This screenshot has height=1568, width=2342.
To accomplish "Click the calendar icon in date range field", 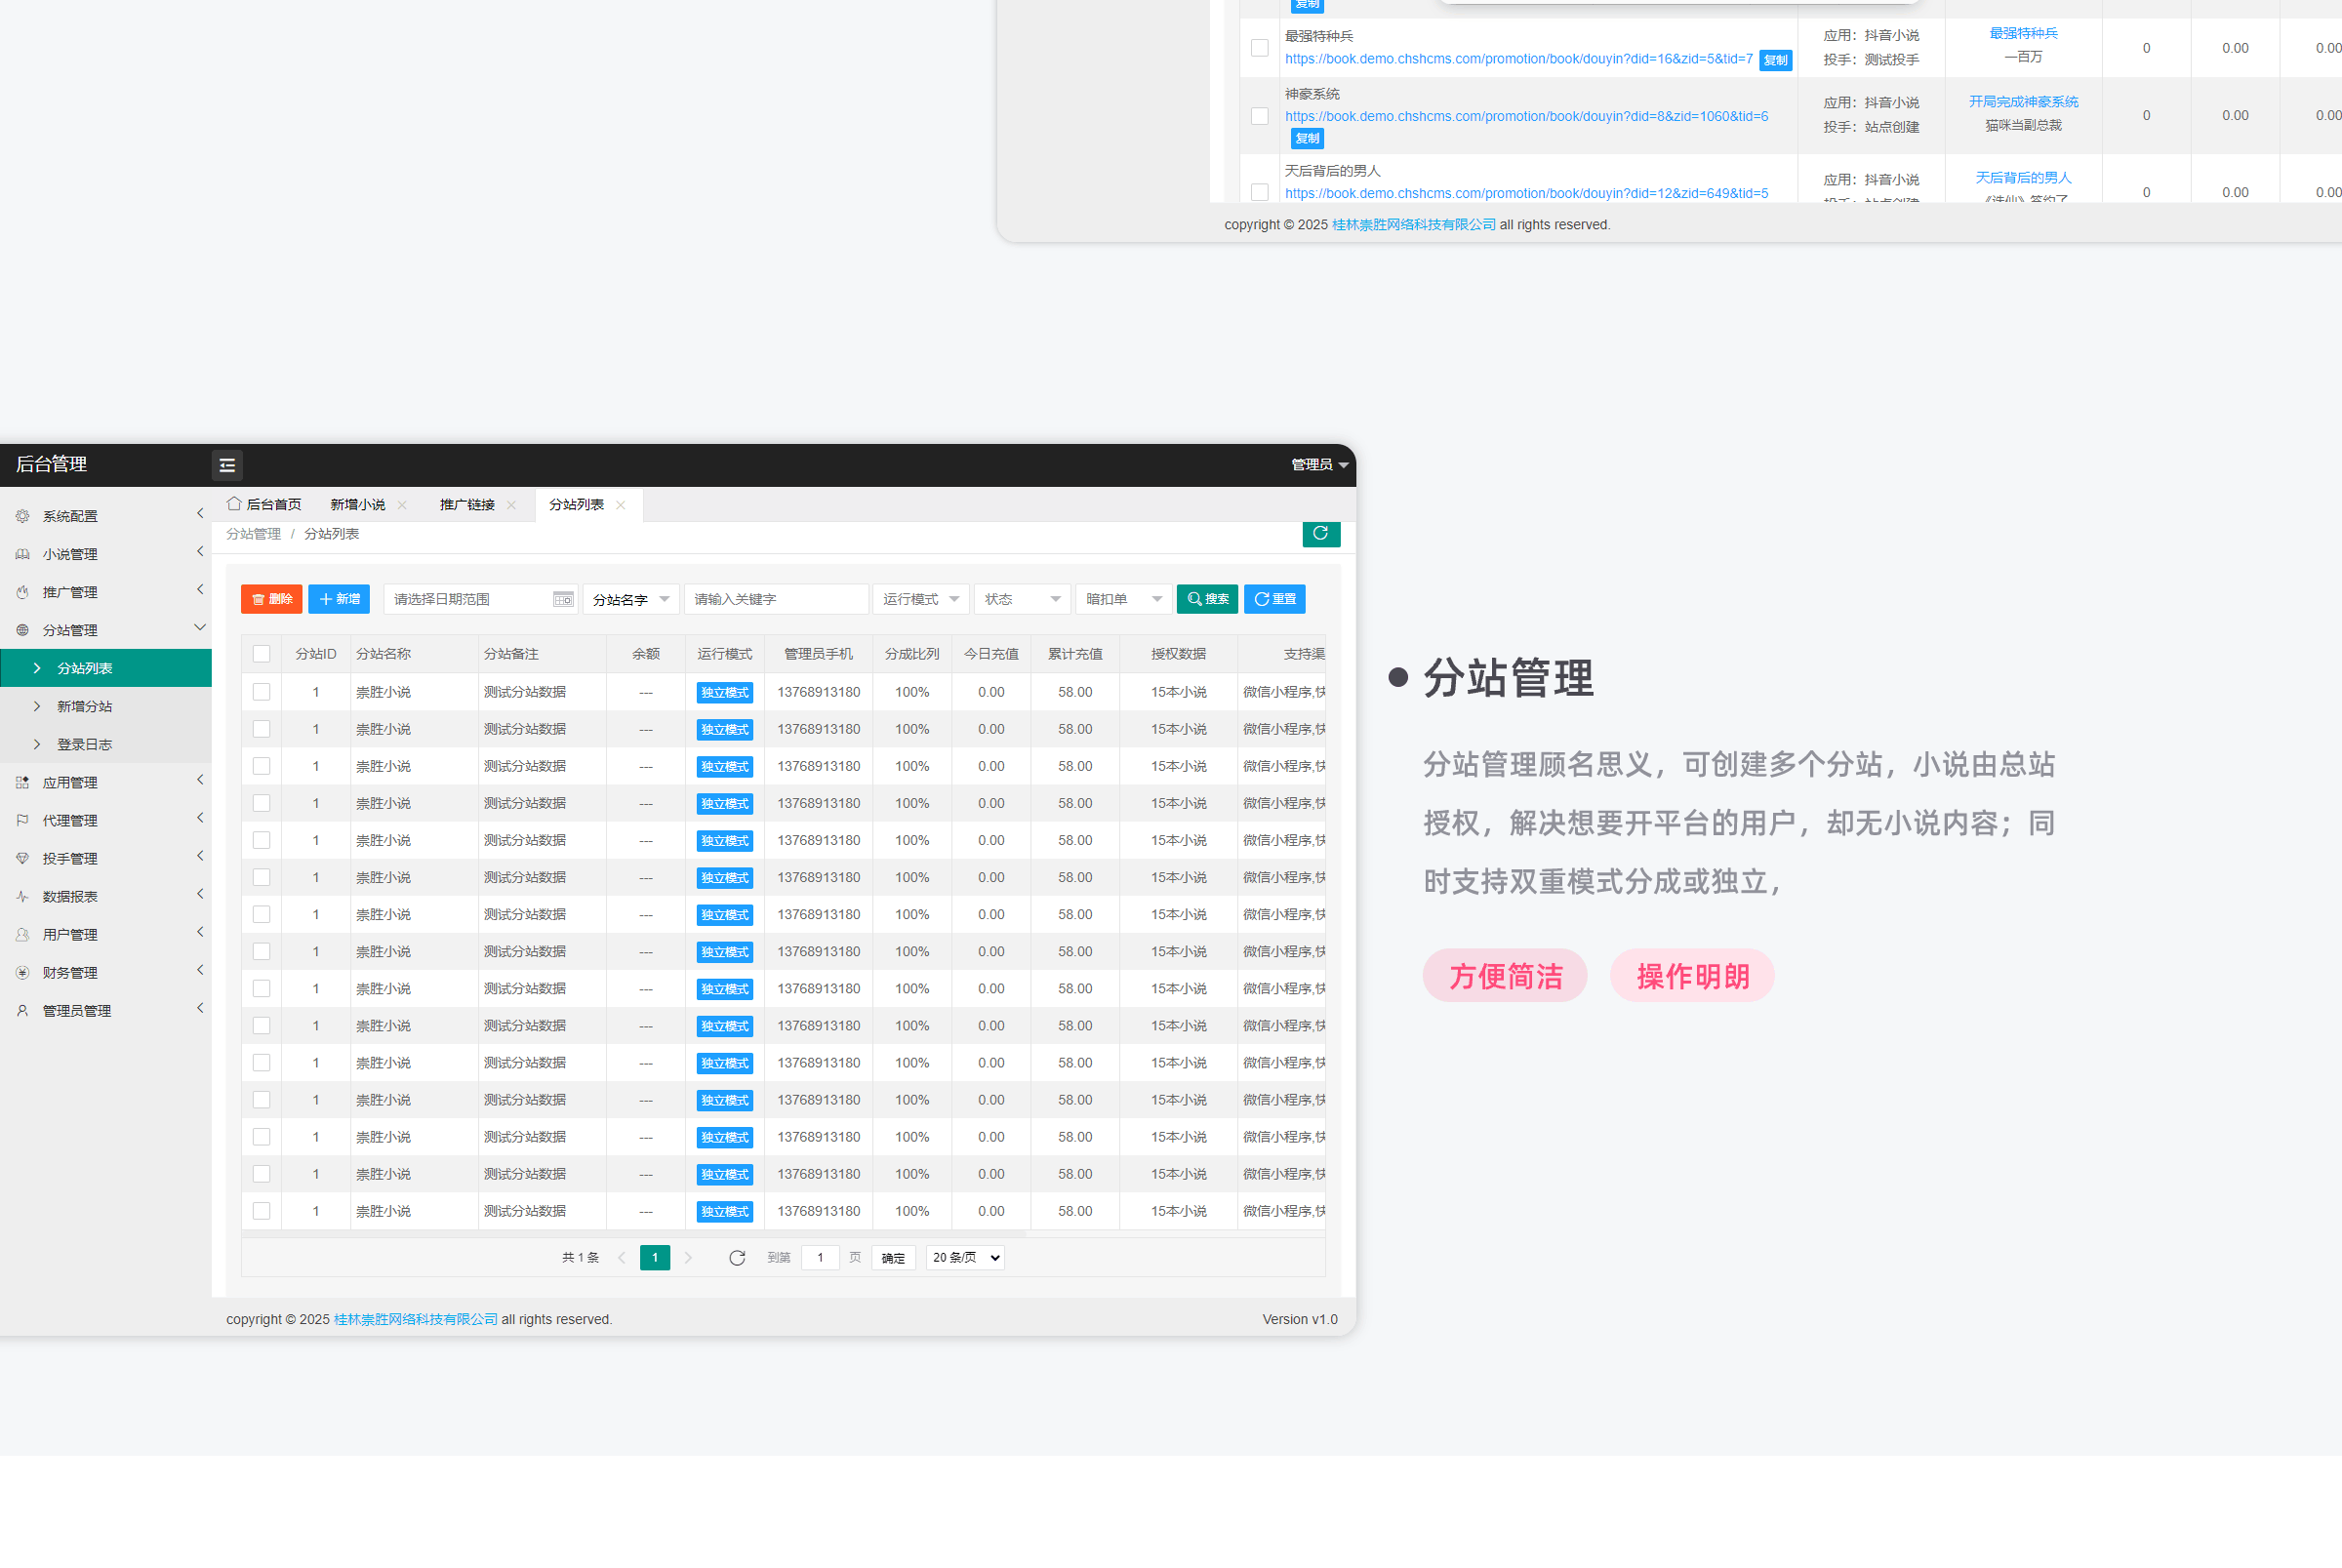I will coord(563,599).
